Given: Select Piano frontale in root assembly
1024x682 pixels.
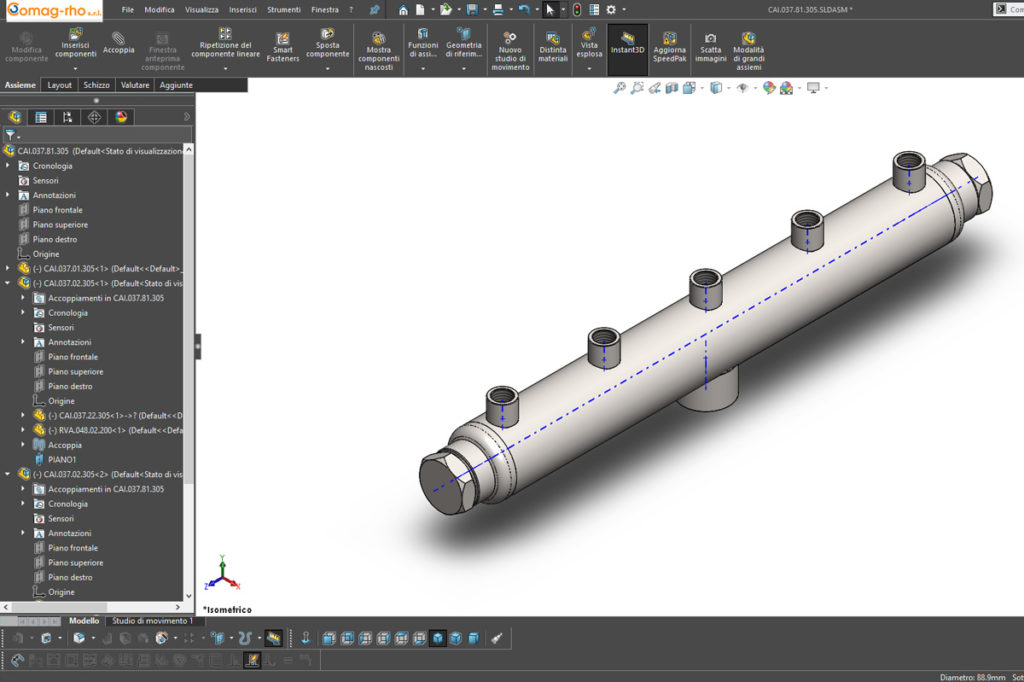Looking at the screenshot, I should [57, 210].
